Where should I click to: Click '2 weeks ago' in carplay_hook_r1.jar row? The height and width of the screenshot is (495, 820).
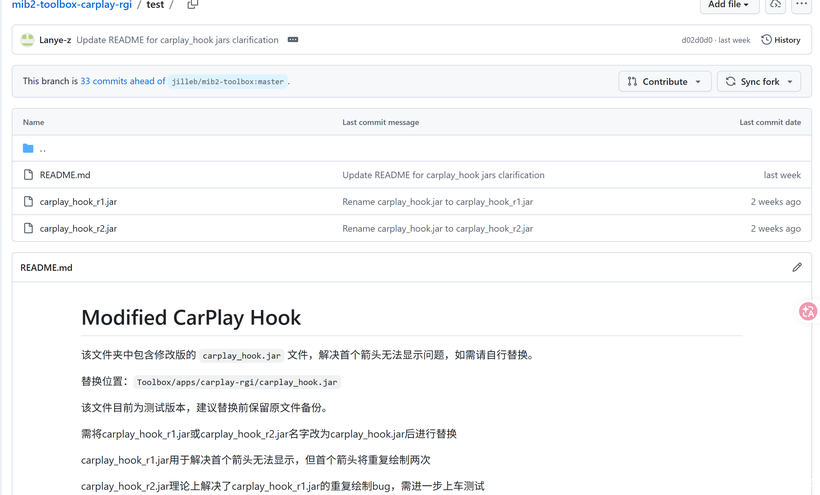click(776, 202)
